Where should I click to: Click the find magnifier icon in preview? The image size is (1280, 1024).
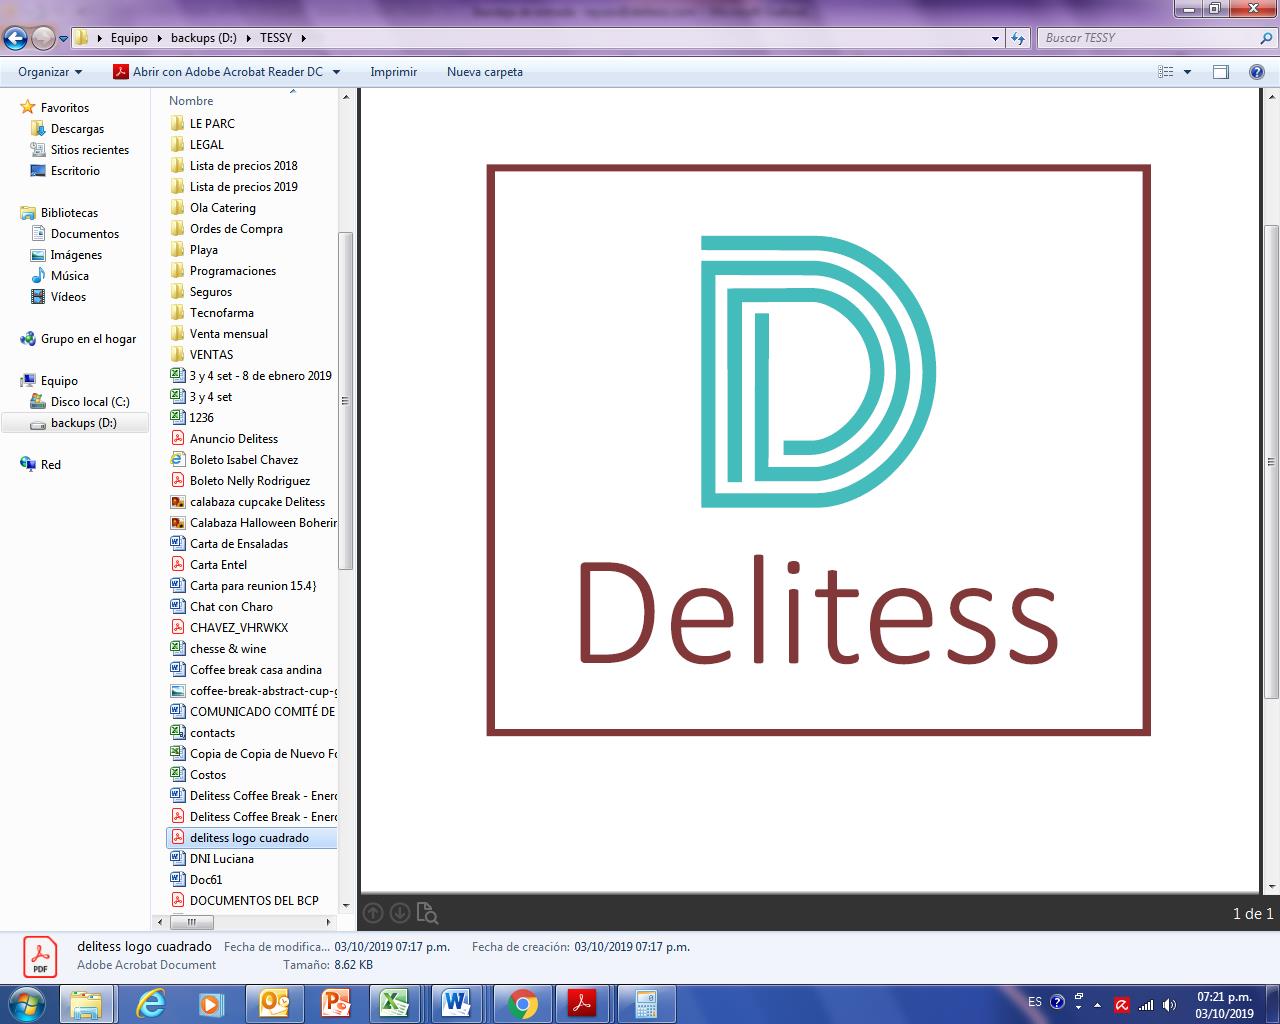(x=427, y=913)
